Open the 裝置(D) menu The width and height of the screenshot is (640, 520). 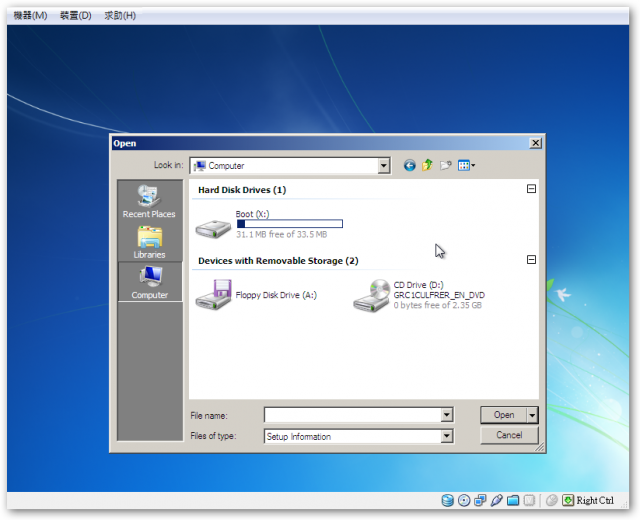tap(76, 16)
